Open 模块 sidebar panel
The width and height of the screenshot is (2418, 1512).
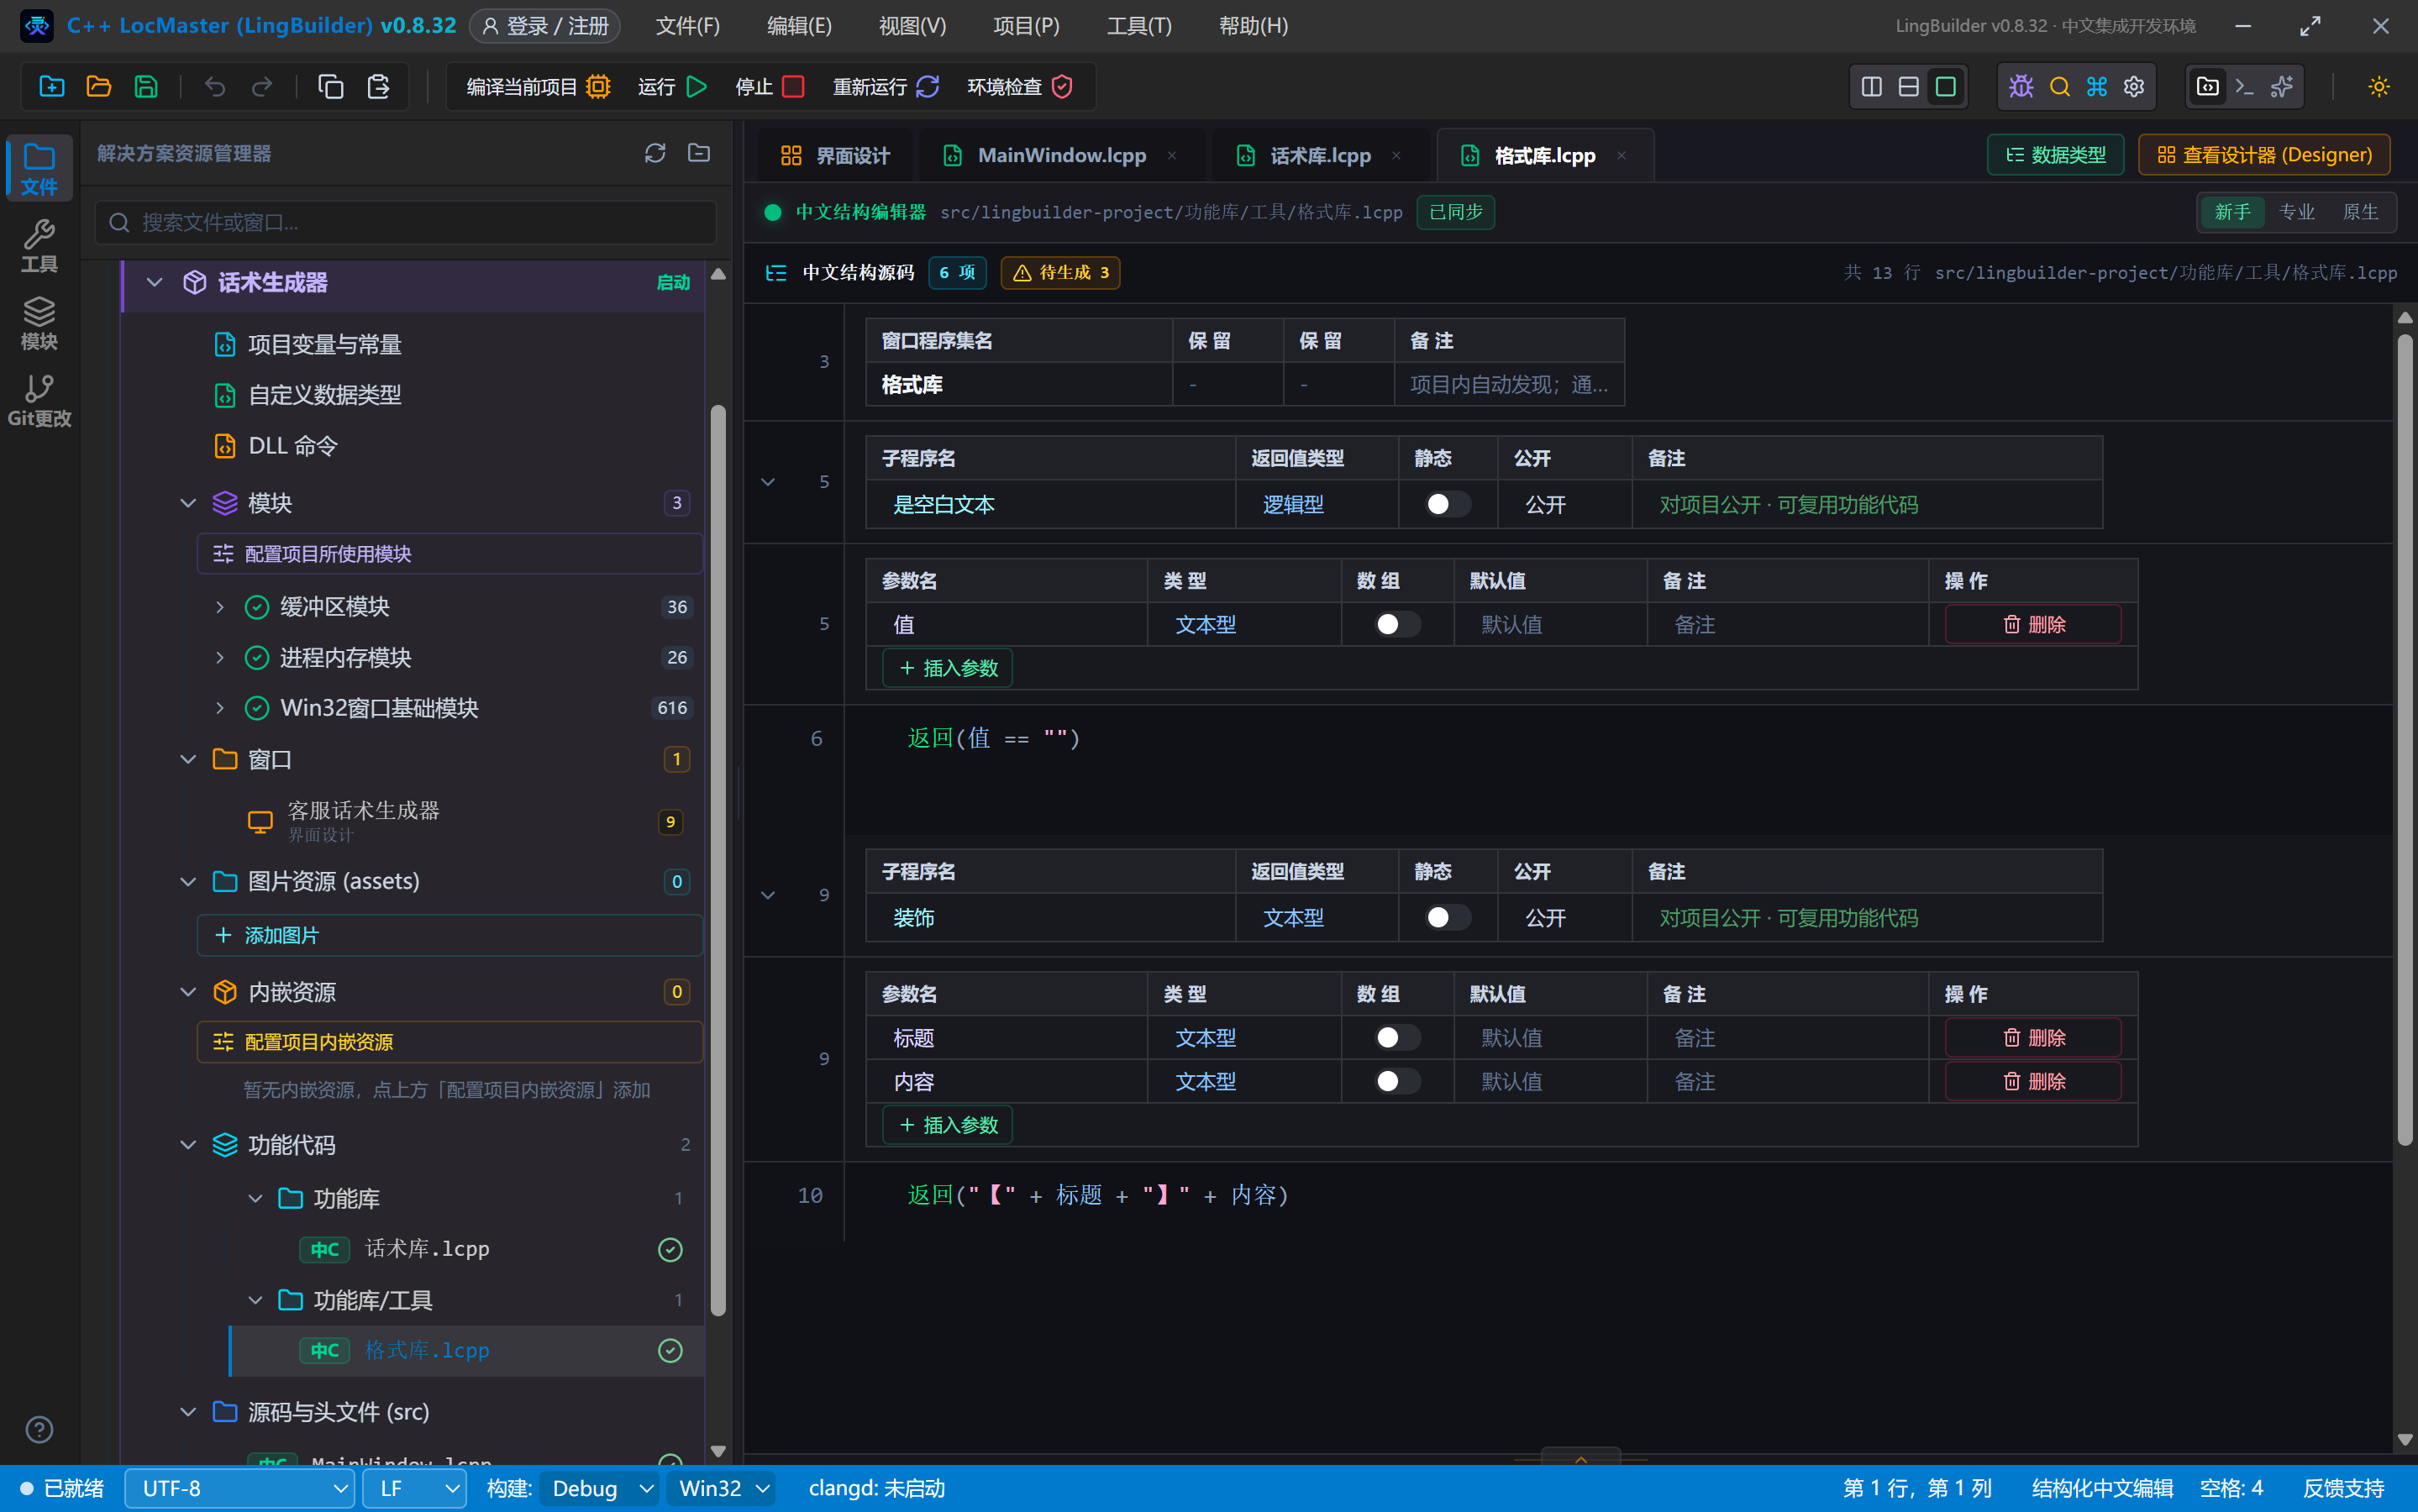click(x=39, y=324)
